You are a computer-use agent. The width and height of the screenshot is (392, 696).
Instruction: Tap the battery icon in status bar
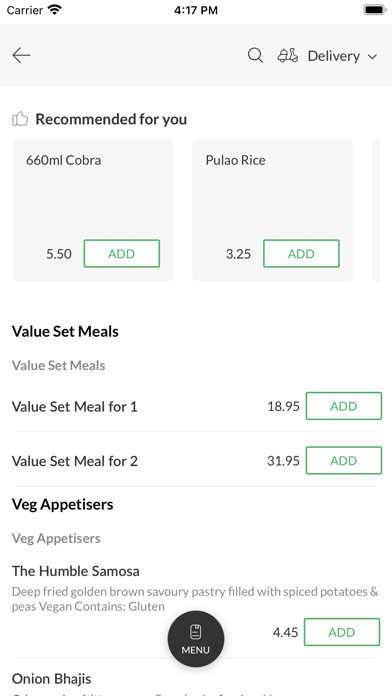click(x=375, y=10)
